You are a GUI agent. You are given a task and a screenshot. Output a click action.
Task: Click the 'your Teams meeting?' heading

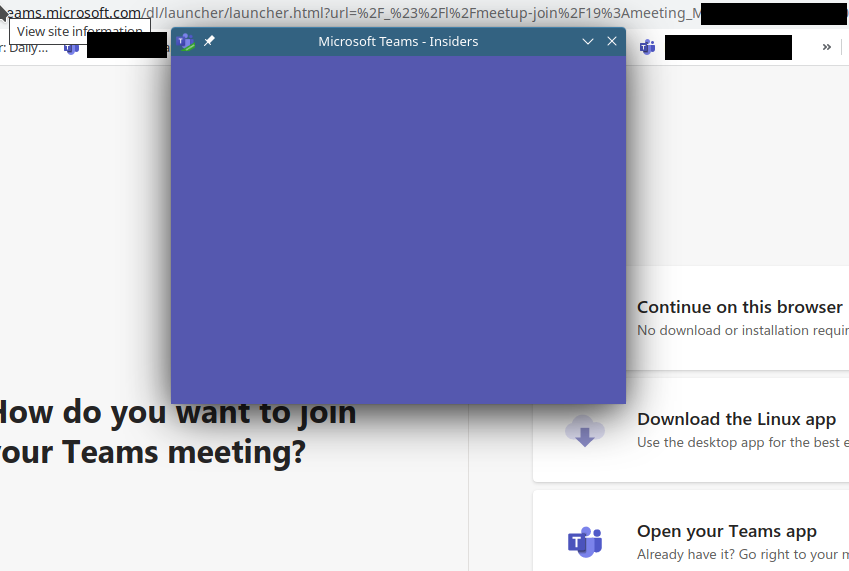(x=153, y=452)
